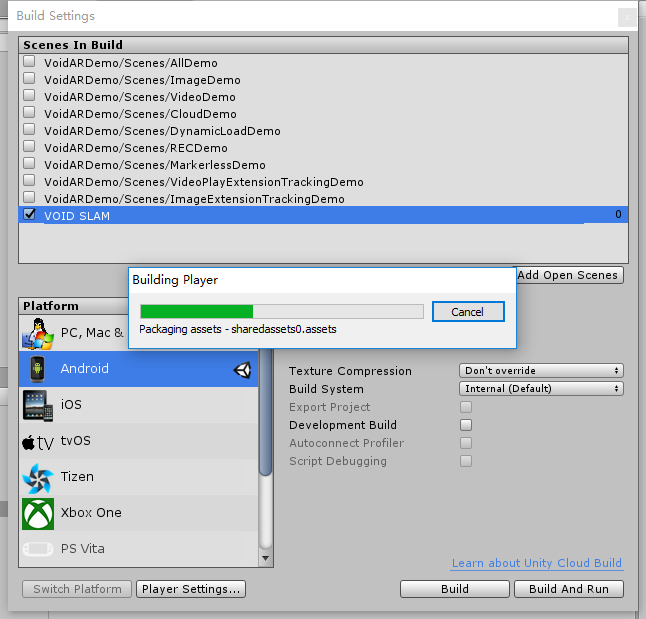Open the Texture Compression dropdown
This screenshot has height=619, width=646.
coord(541,370)
